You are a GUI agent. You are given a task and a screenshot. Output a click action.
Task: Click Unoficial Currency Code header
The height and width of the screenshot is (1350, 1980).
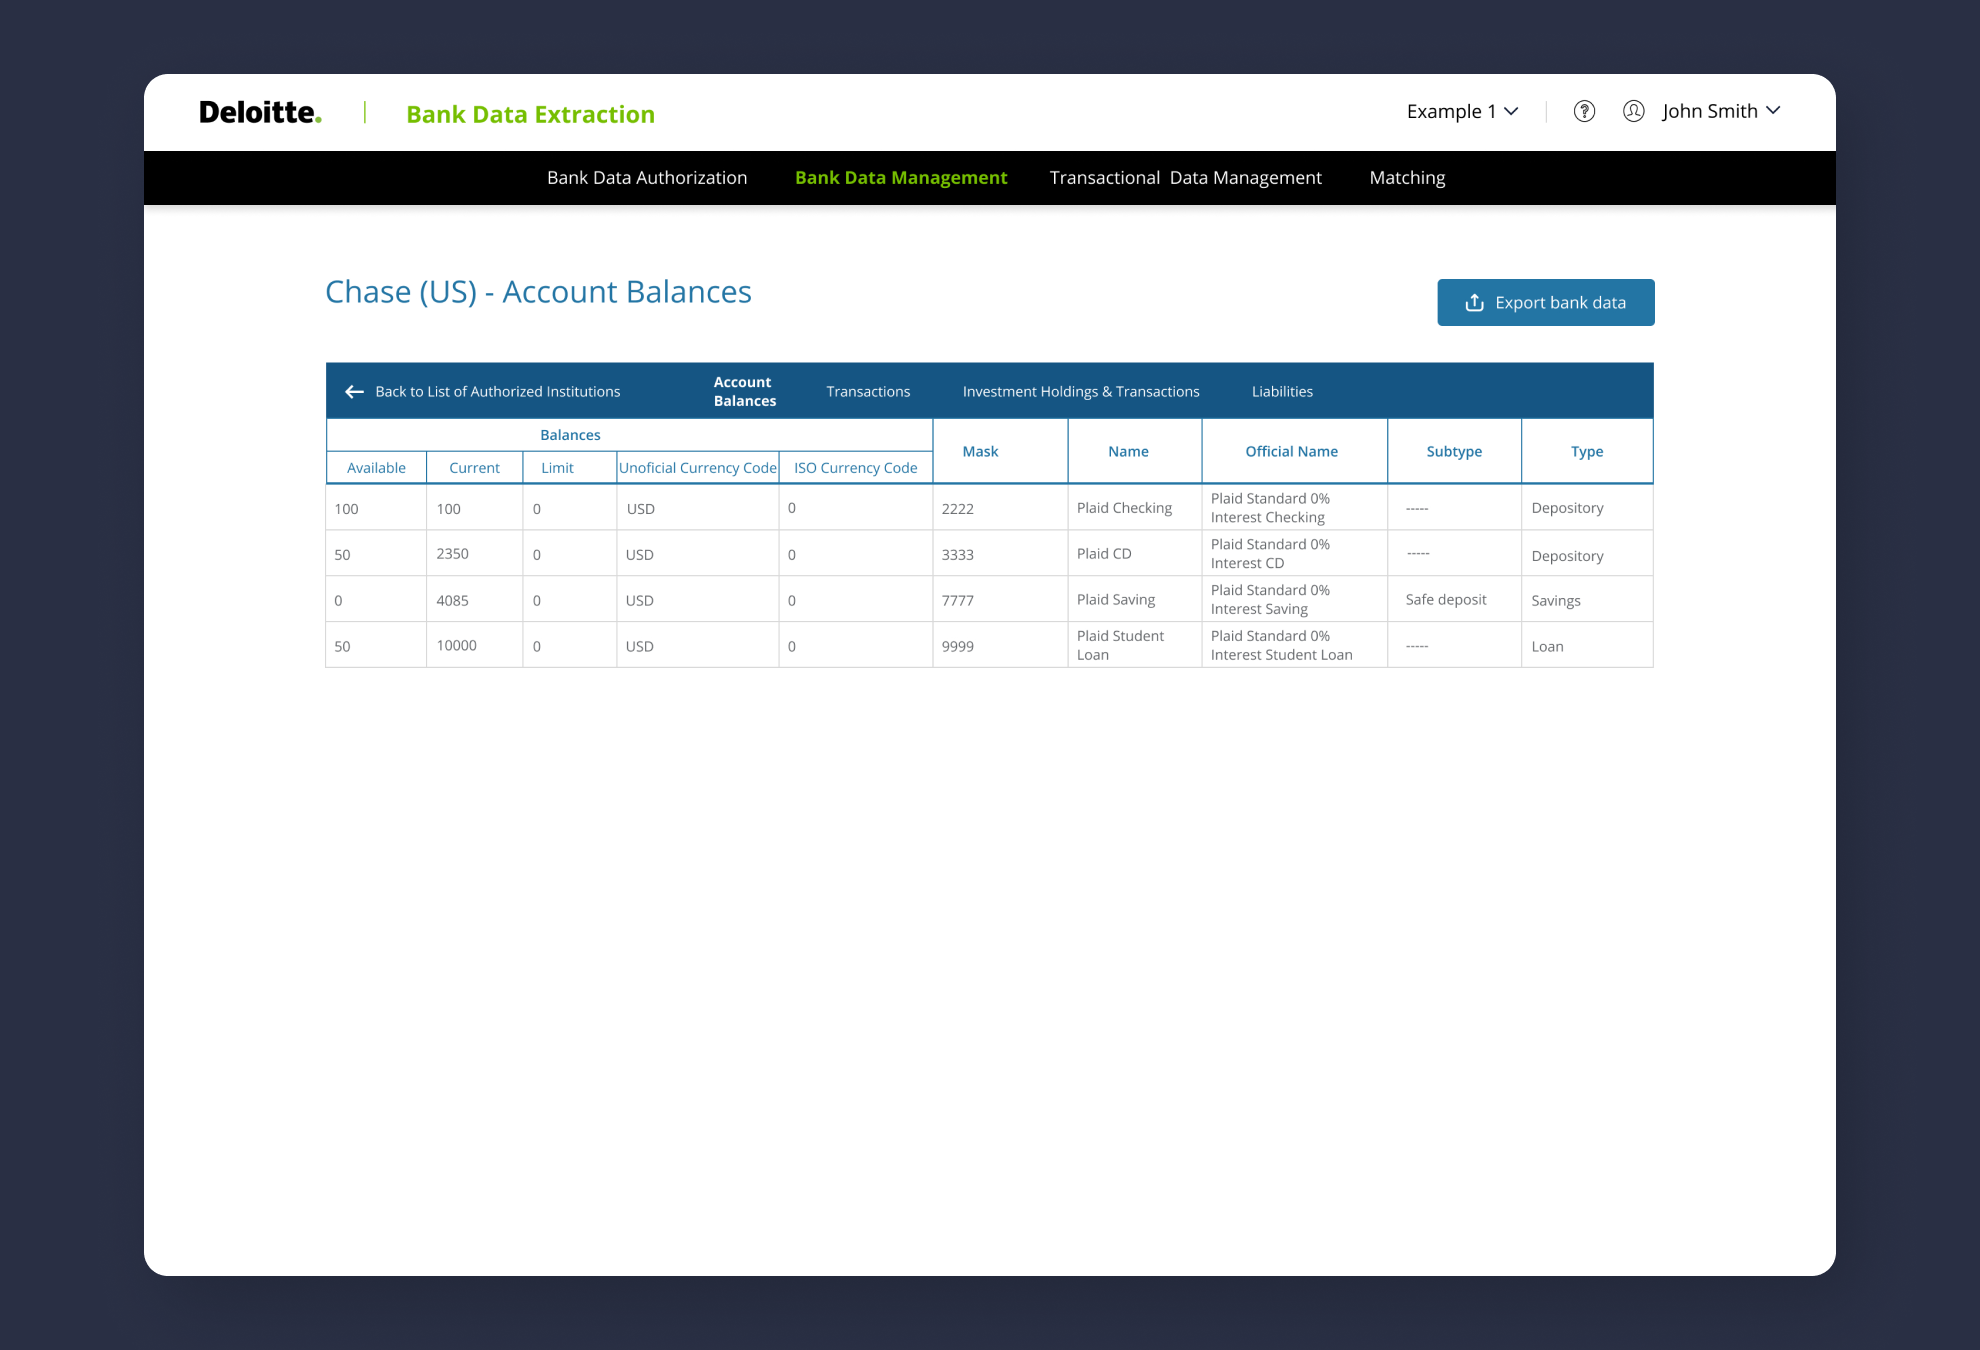point(698,468)
